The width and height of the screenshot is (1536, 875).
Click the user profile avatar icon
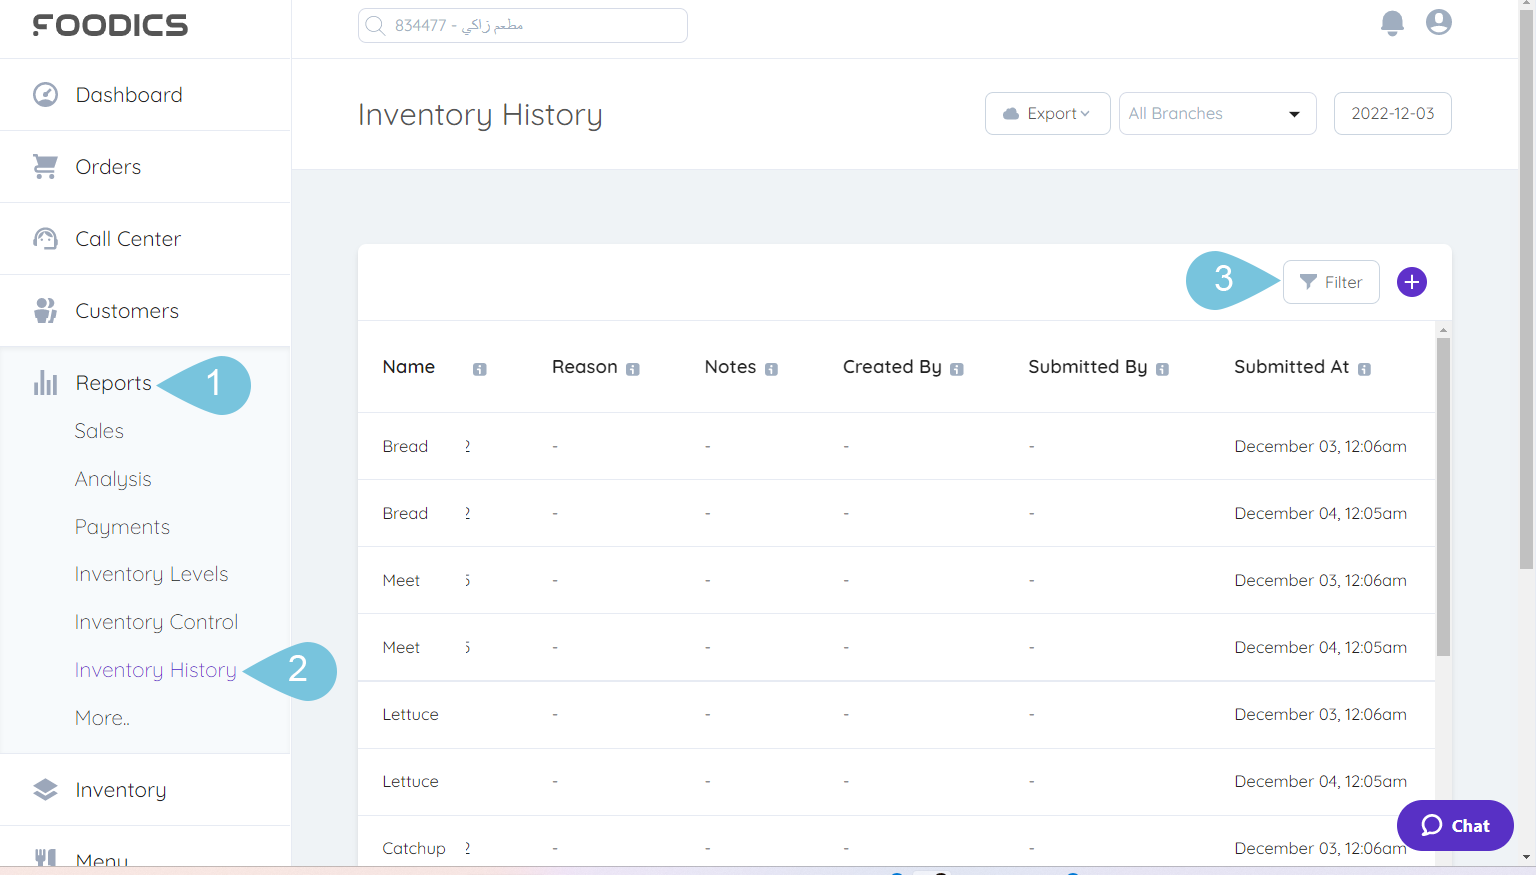click(x=1439, y=22)
